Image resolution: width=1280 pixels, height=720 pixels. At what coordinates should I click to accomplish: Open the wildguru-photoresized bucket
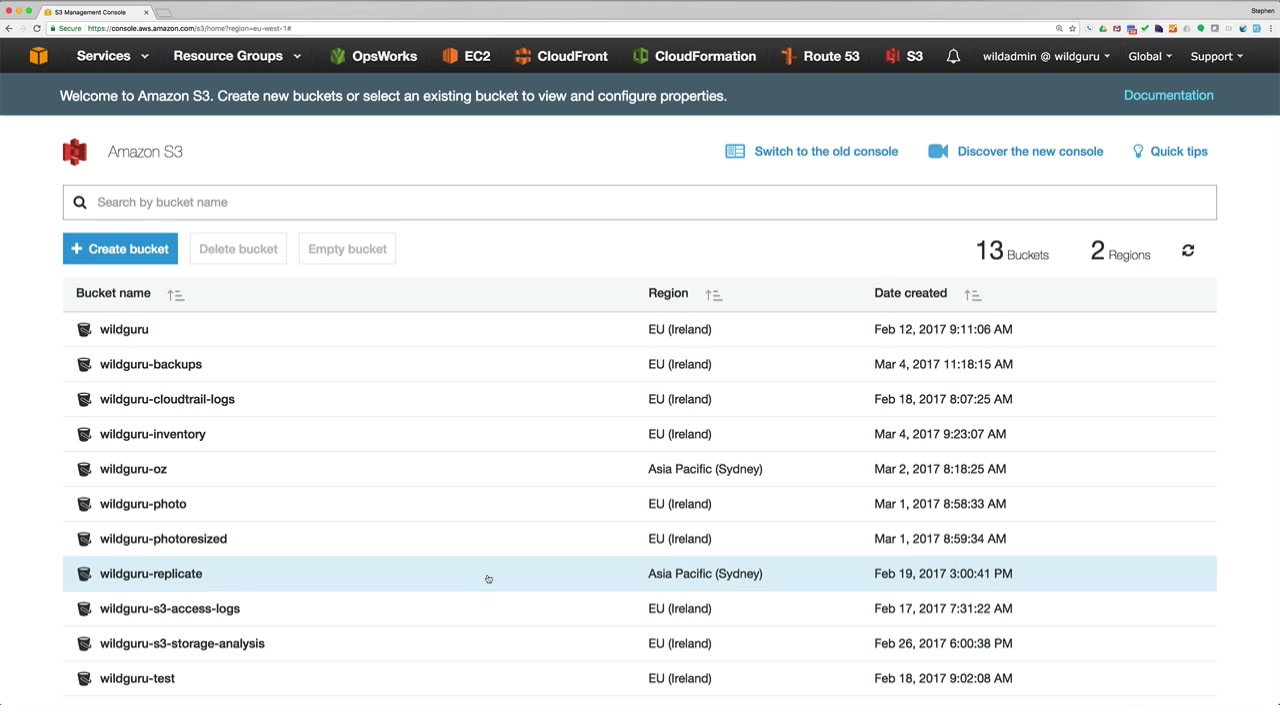(163, 539)
